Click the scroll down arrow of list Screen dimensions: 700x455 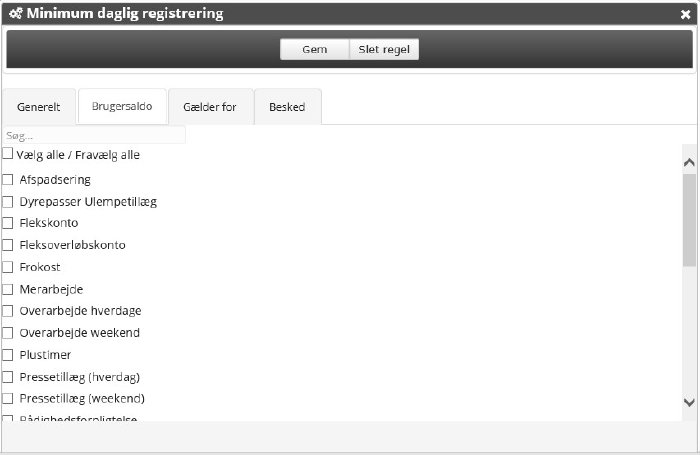pyautogui.click(x=689, y=401)
